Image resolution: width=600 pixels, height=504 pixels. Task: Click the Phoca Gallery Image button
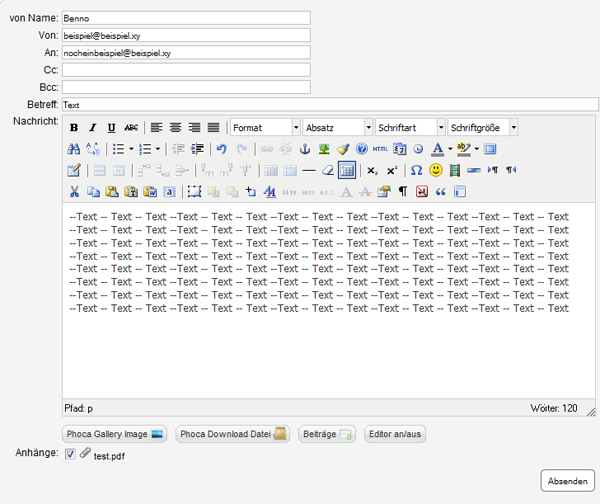pos(114,434)
